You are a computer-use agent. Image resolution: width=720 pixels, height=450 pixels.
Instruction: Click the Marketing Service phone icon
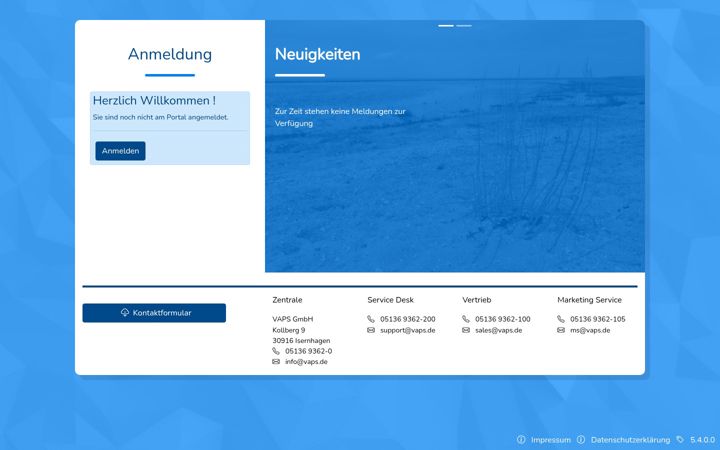(x=561, y=319)
